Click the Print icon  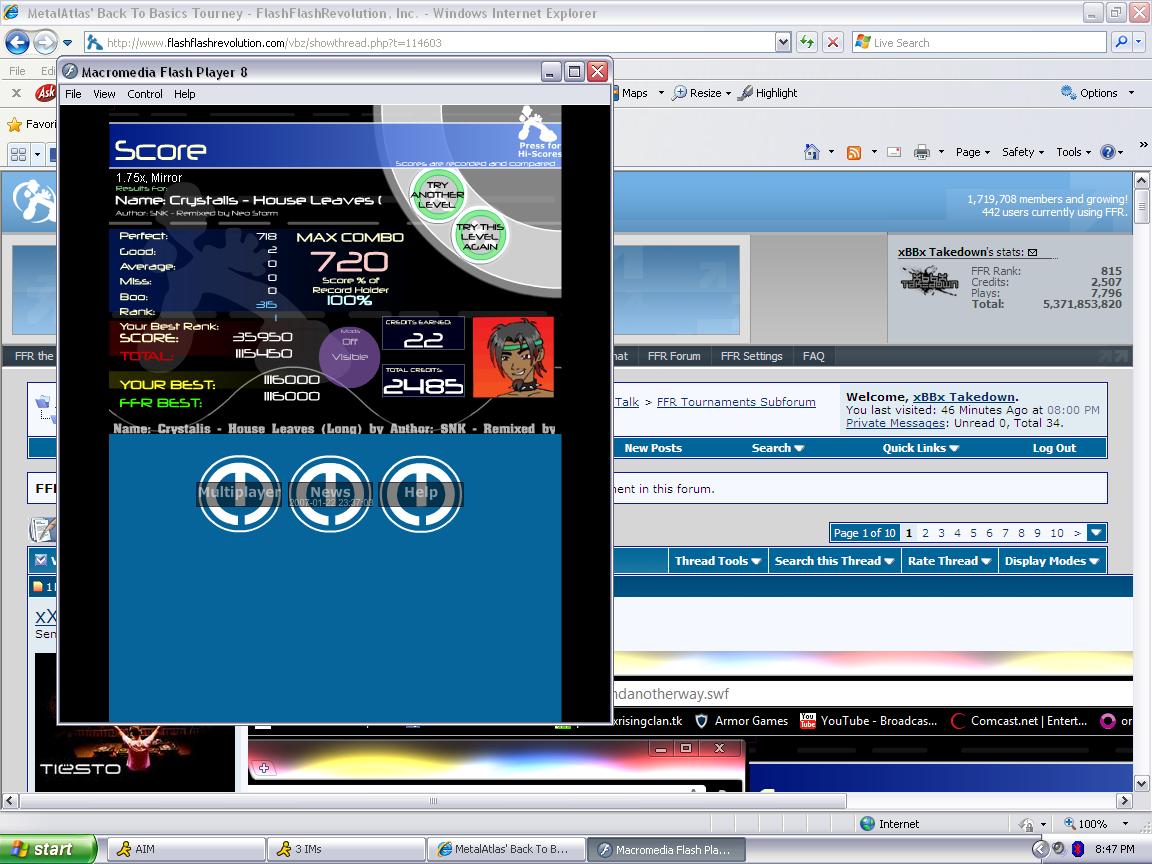[921, 152]
